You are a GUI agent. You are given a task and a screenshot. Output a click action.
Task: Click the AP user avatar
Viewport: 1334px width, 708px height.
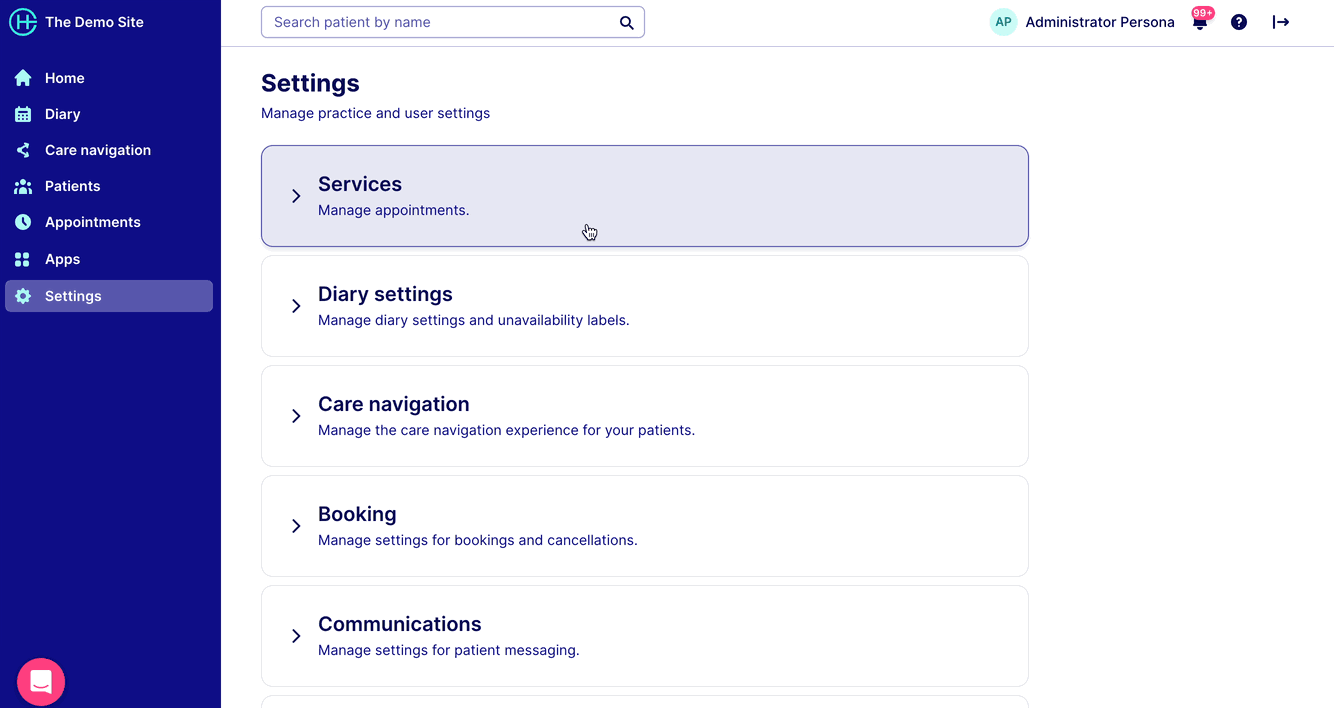(1003, 22)
